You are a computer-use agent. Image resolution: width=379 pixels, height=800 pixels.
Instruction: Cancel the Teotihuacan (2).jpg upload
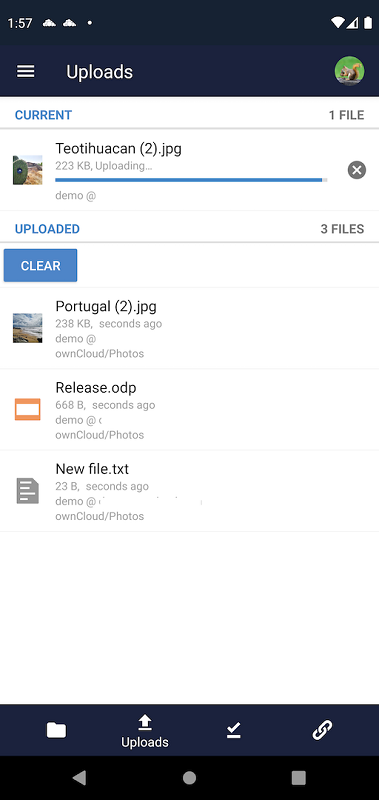[357, 170]
